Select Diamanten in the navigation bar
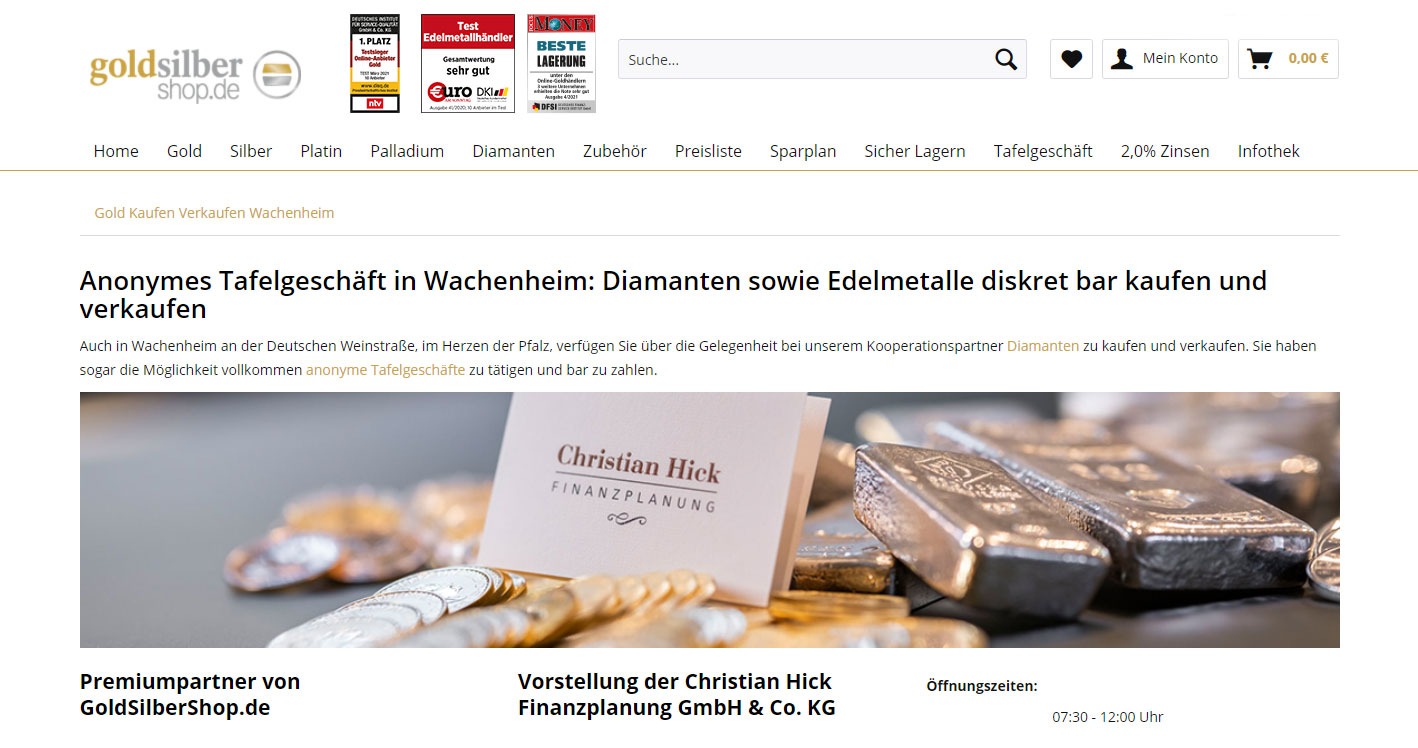Image resolution: width=1418 pixels, height=748 pixels. [x=514, y=151]
